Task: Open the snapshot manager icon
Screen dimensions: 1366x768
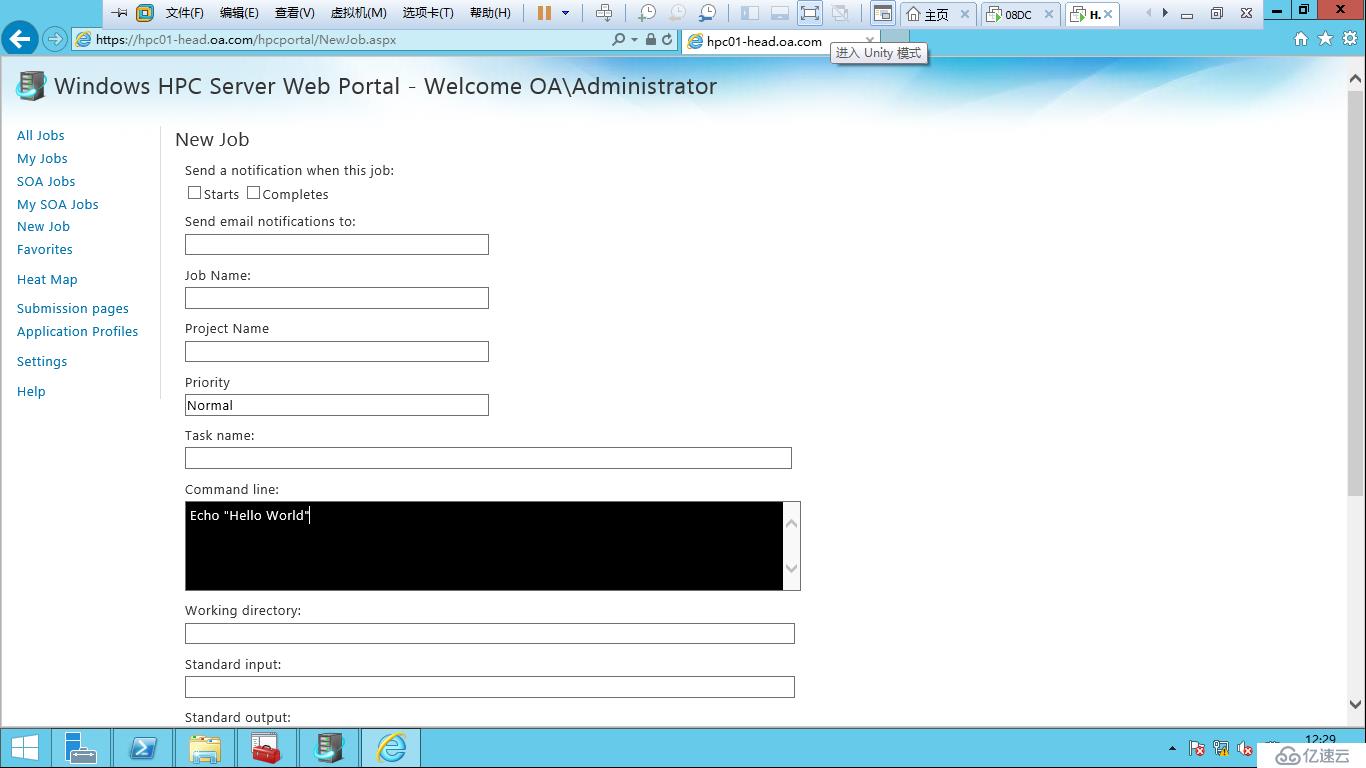Action: (707, 13)
